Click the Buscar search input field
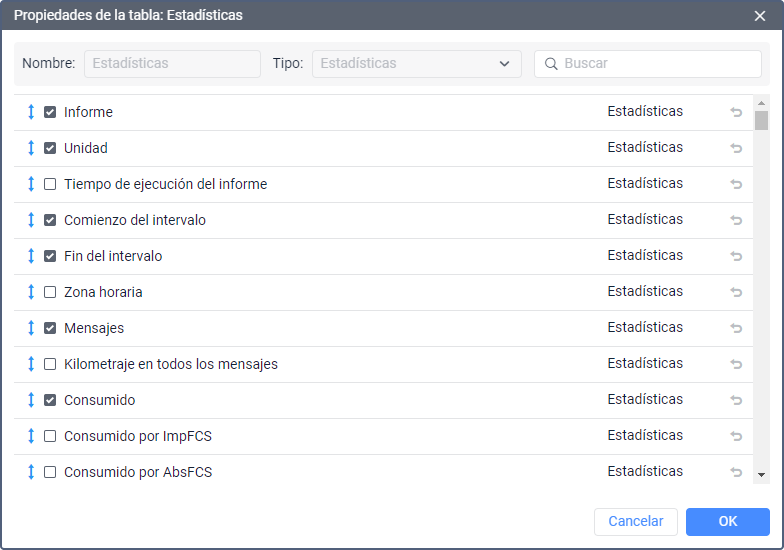The height and width of the screenshot is (550, 784). [648, 64]
